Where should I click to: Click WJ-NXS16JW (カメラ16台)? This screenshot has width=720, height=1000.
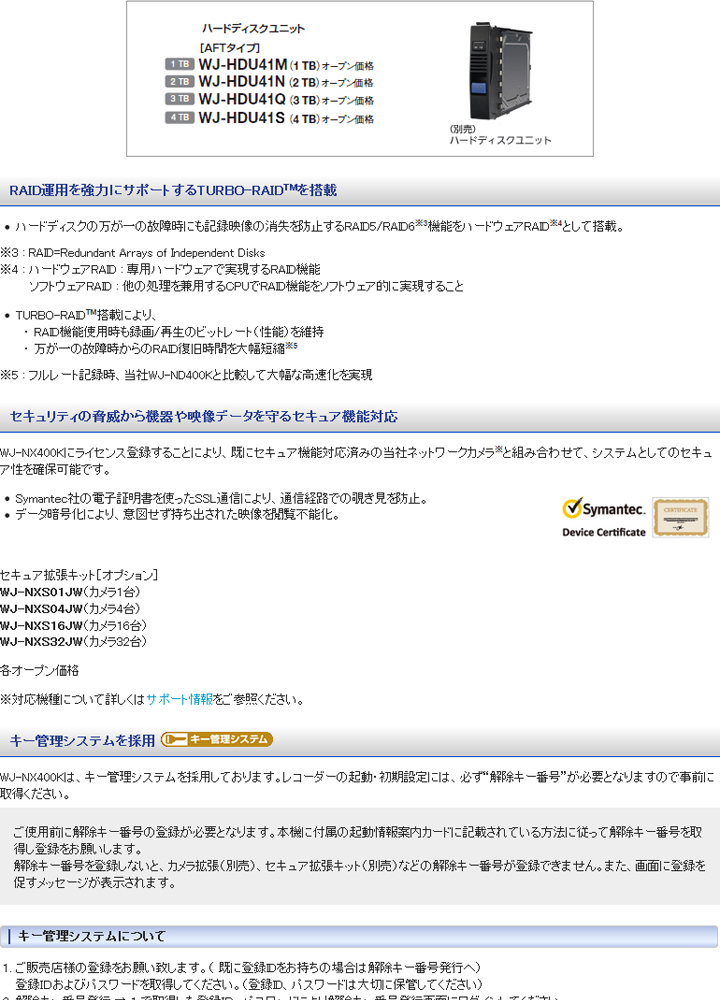pyautogui.click(x=73, y=625)
